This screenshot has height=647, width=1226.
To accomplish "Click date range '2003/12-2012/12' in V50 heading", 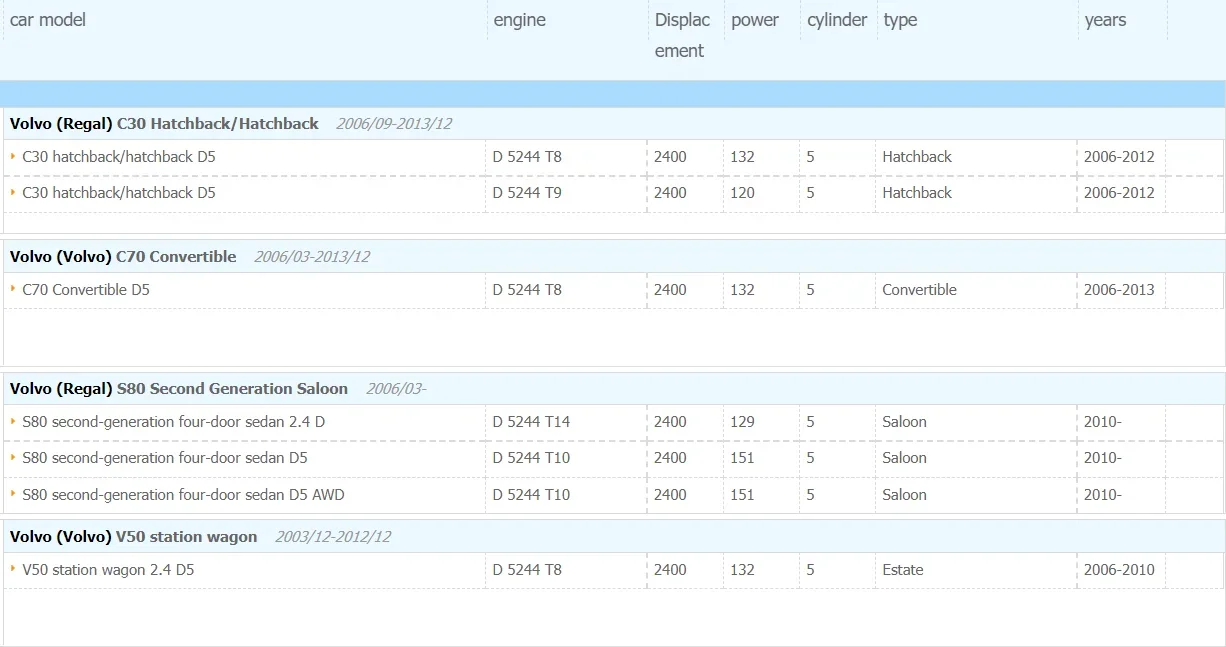I will [x=333, y=537].
